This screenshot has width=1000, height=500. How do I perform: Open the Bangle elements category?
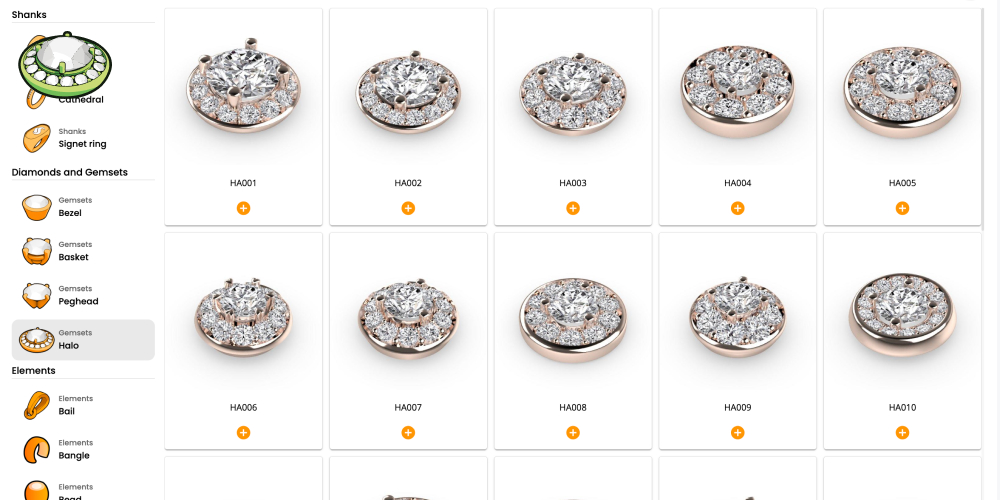pos(83,450)
